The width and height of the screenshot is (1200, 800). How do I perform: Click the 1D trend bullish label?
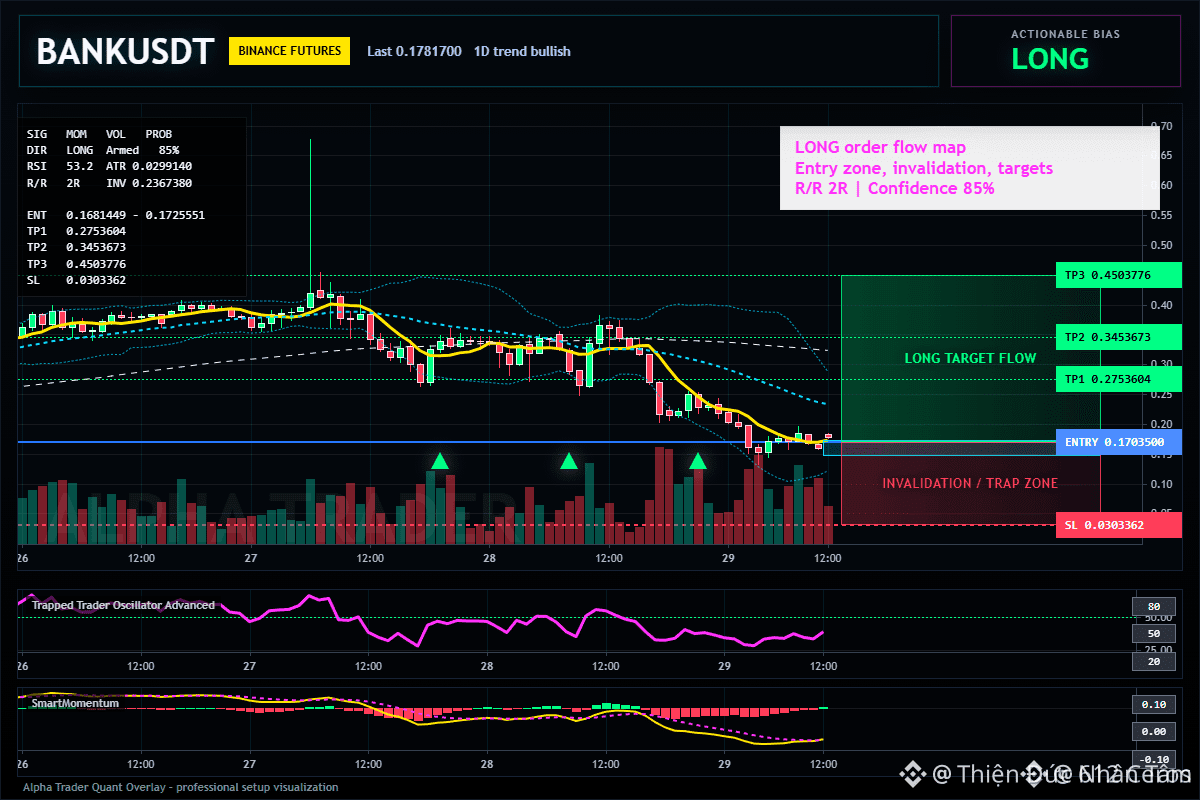click(x=522, y=51)
